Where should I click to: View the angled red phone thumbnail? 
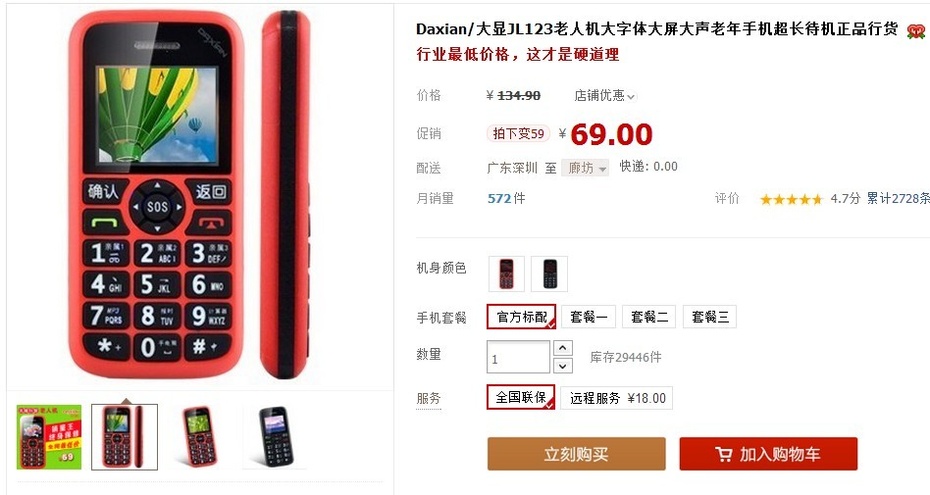(x=200, y=437)
